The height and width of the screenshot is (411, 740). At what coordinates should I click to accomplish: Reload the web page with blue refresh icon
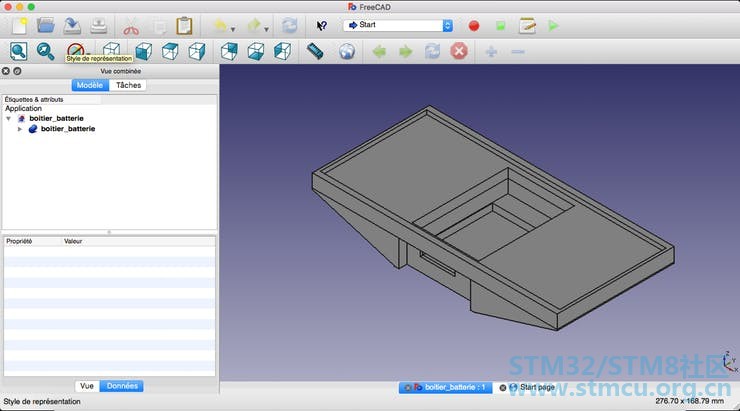(x=432, y=51)
